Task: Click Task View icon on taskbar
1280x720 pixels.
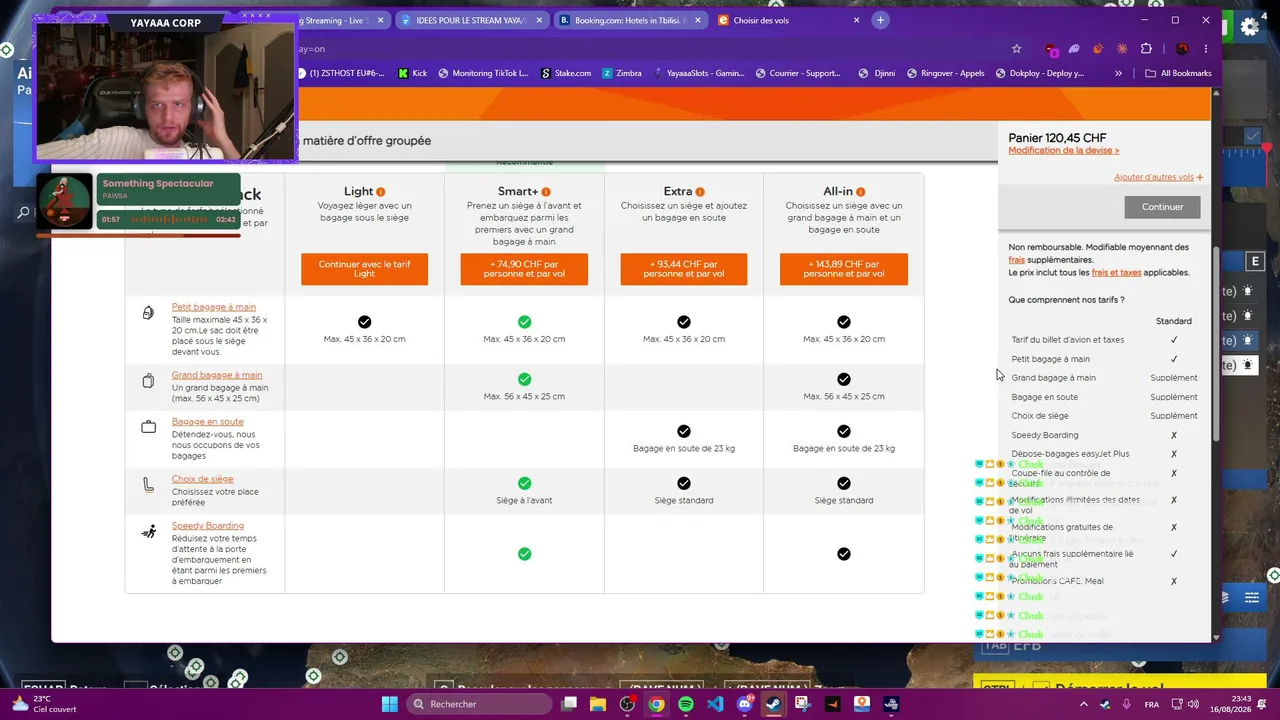Action: pos(568,704)
